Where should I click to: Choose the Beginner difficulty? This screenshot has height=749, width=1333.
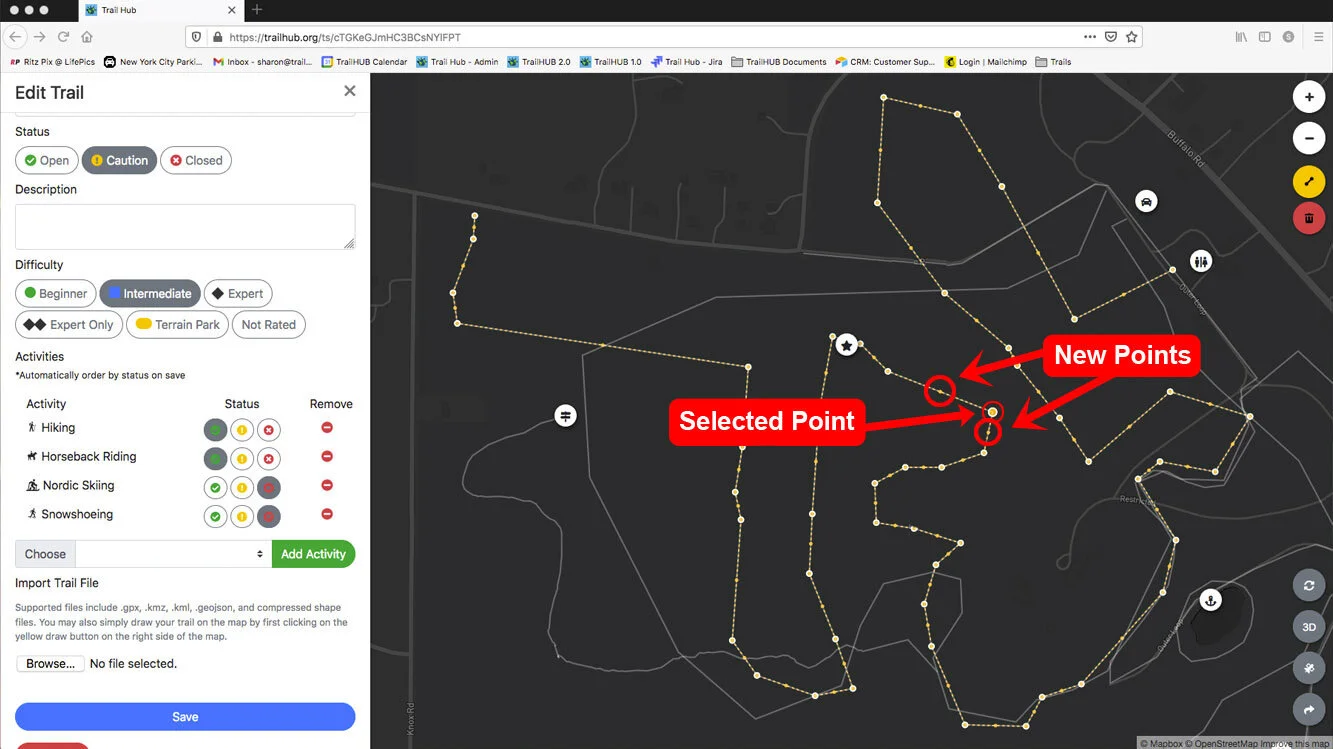pyautogui.click(x=56, y=294)
